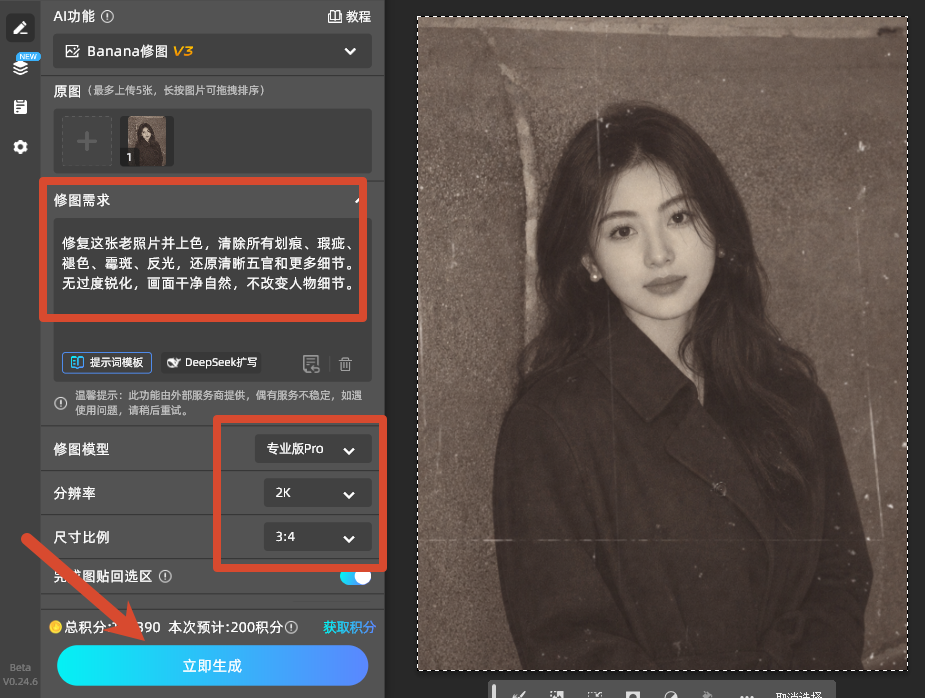The image size is (925, 698).
Task: Open settings via the gear icon
Action: point(21,147)
